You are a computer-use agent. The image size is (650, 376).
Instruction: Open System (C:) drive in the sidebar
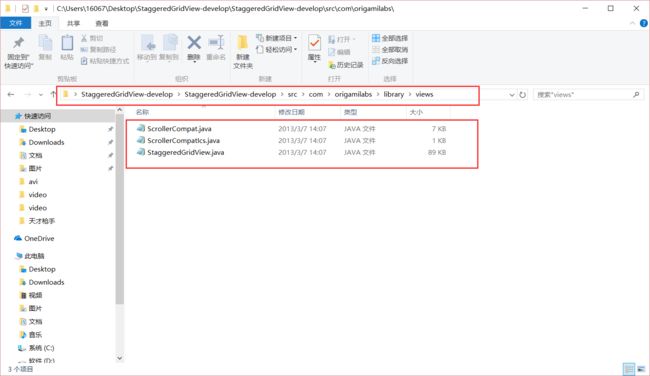(x=41, y=348)
